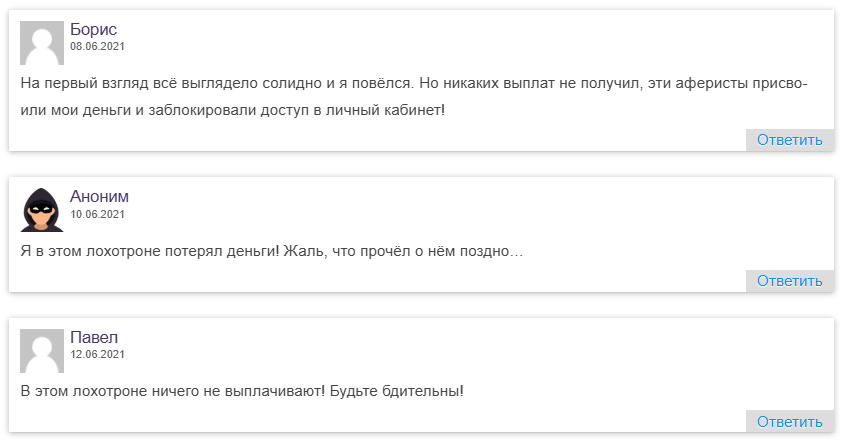Open the Борис username link
This screenshot has height=448, width=851.
93,30
